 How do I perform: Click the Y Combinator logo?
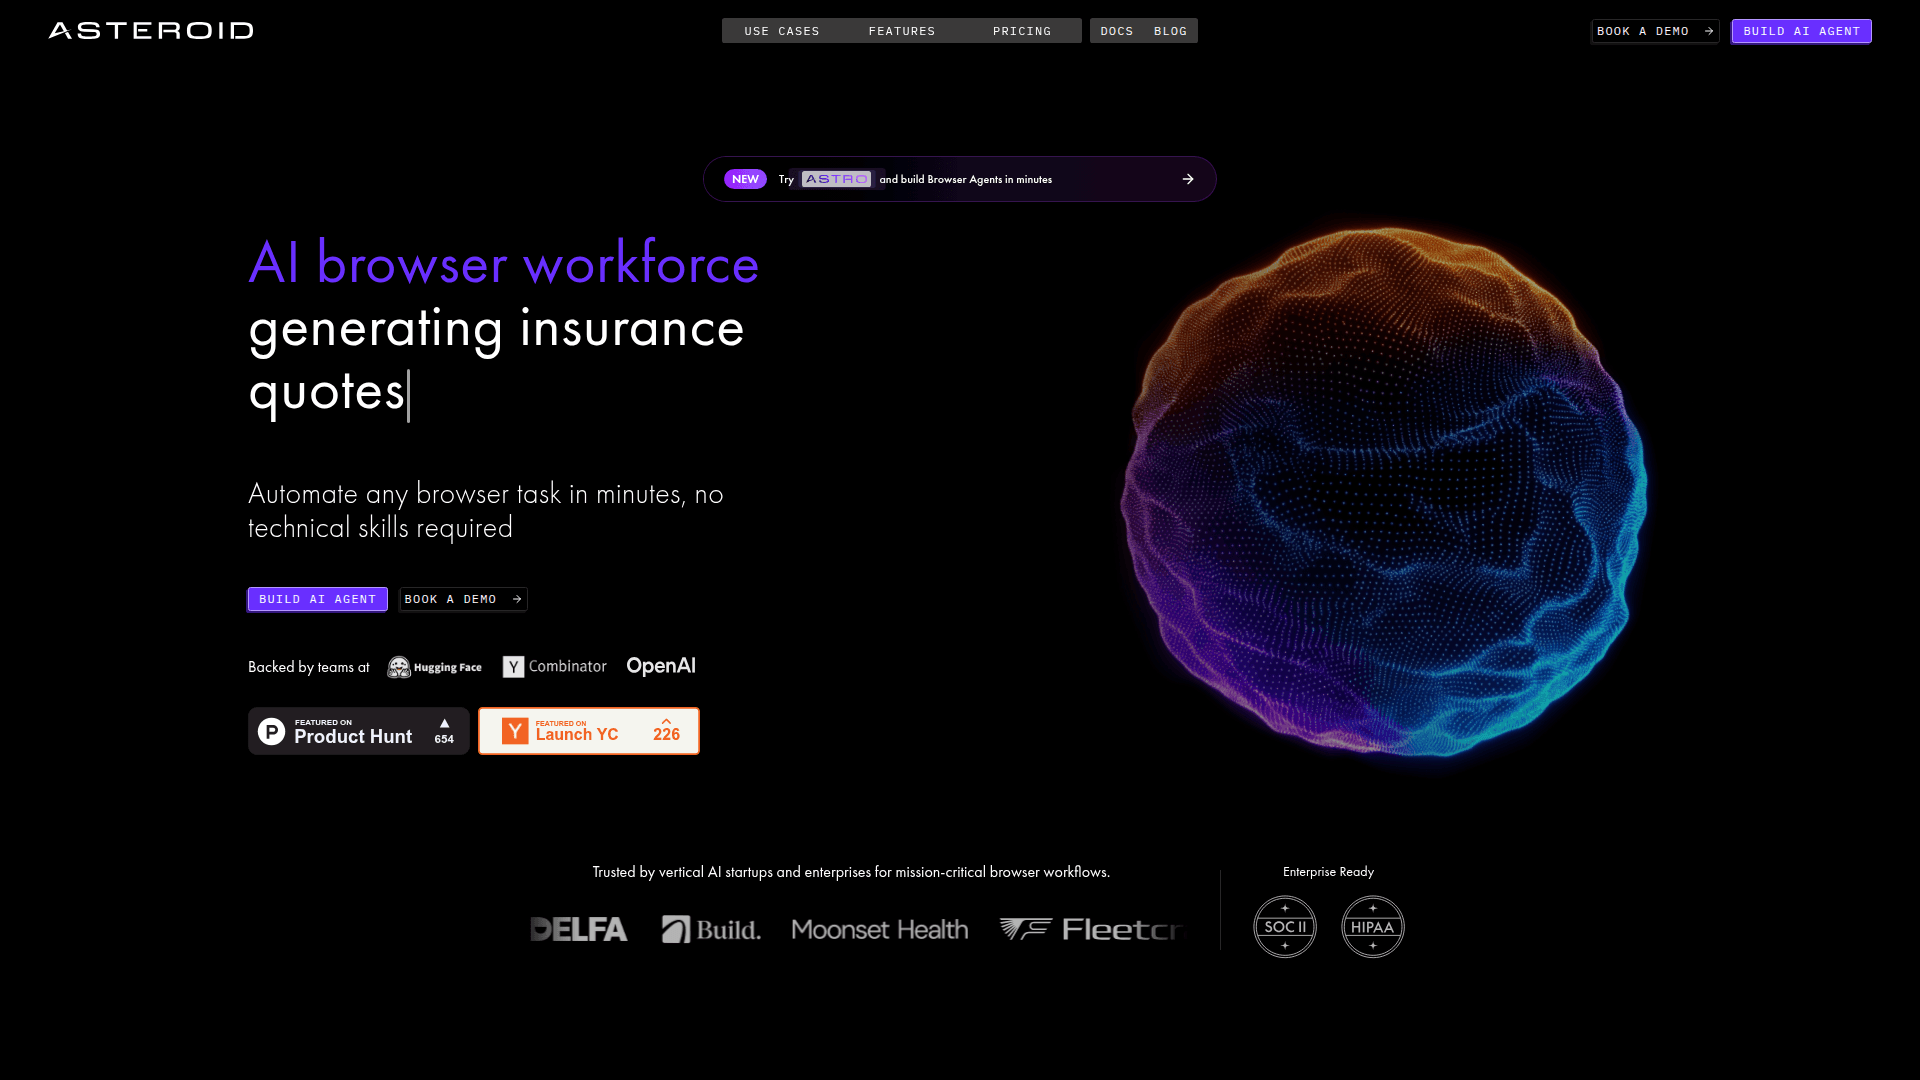pos(554,667)
